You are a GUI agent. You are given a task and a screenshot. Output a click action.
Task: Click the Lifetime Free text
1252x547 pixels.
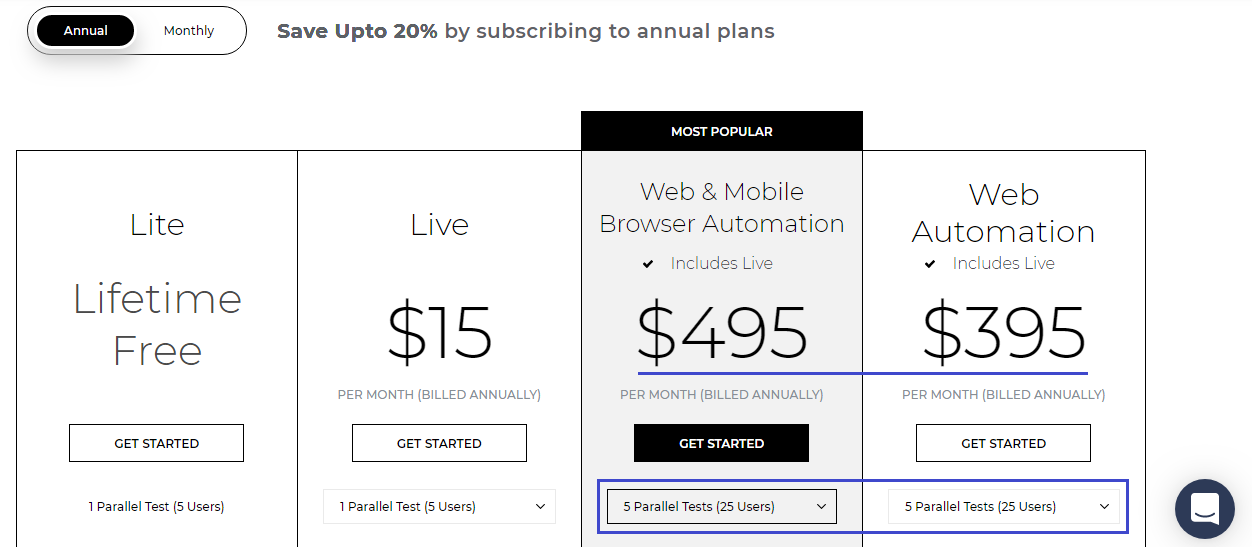pyautogui.click(x=157, y=325)
